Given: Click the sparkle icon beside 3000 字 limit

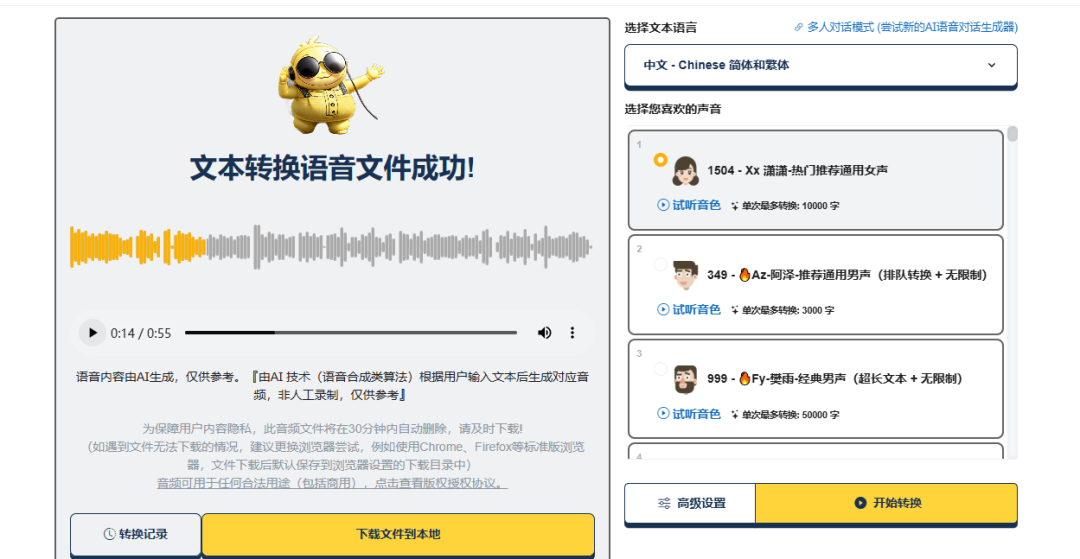Looking at the screenshot, I should tap(735, 310).
